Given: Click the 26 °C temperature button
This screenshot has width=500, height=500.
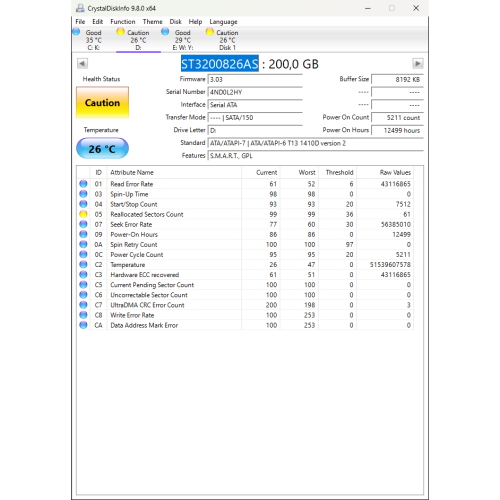Looking at the screenshot, I should tap(102, 148).
